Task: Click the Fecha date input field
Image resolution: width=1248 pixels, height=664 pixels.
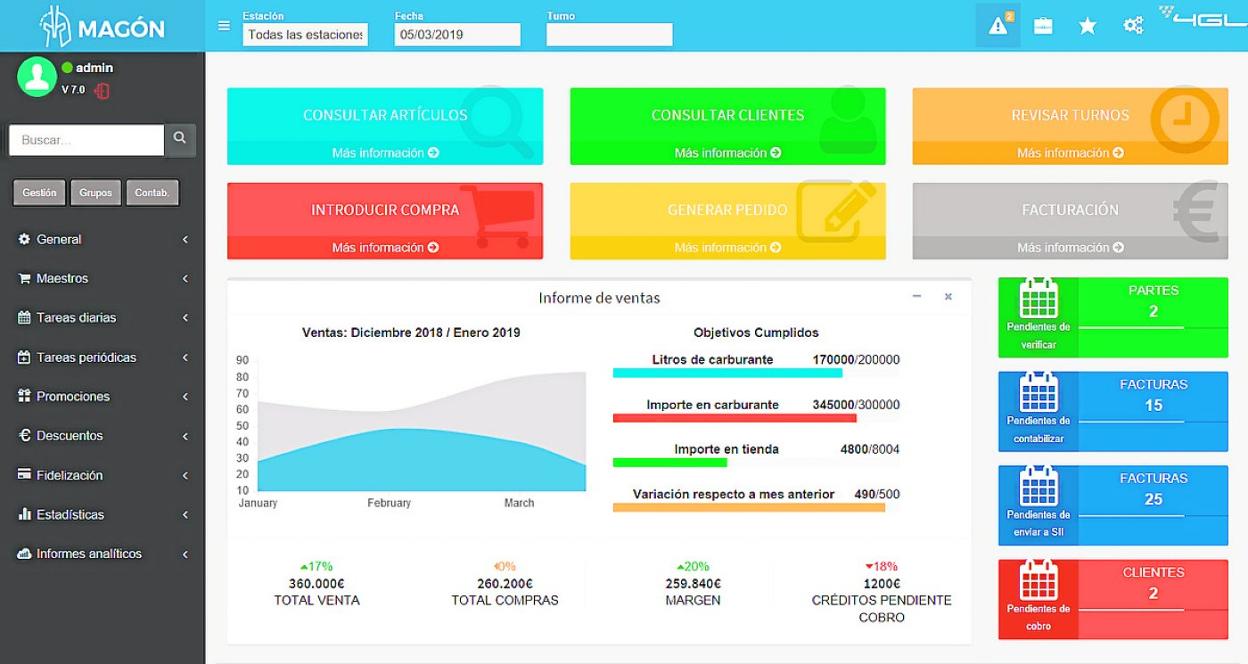Action: point(457,35)
